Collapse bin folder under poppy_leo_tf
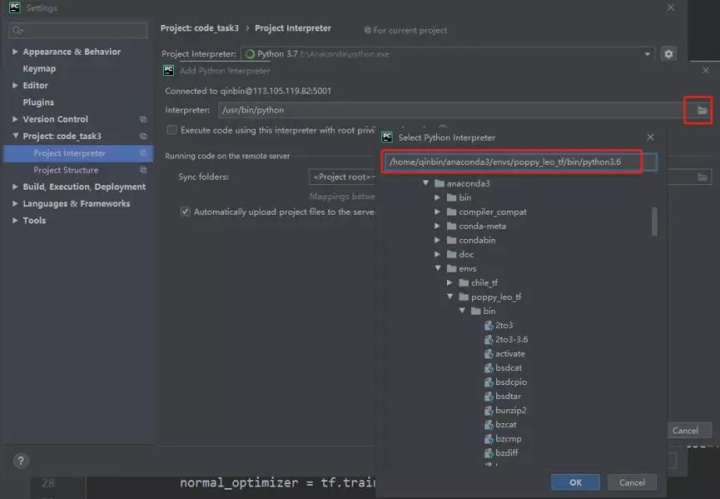720x499 pixels. 462,311
